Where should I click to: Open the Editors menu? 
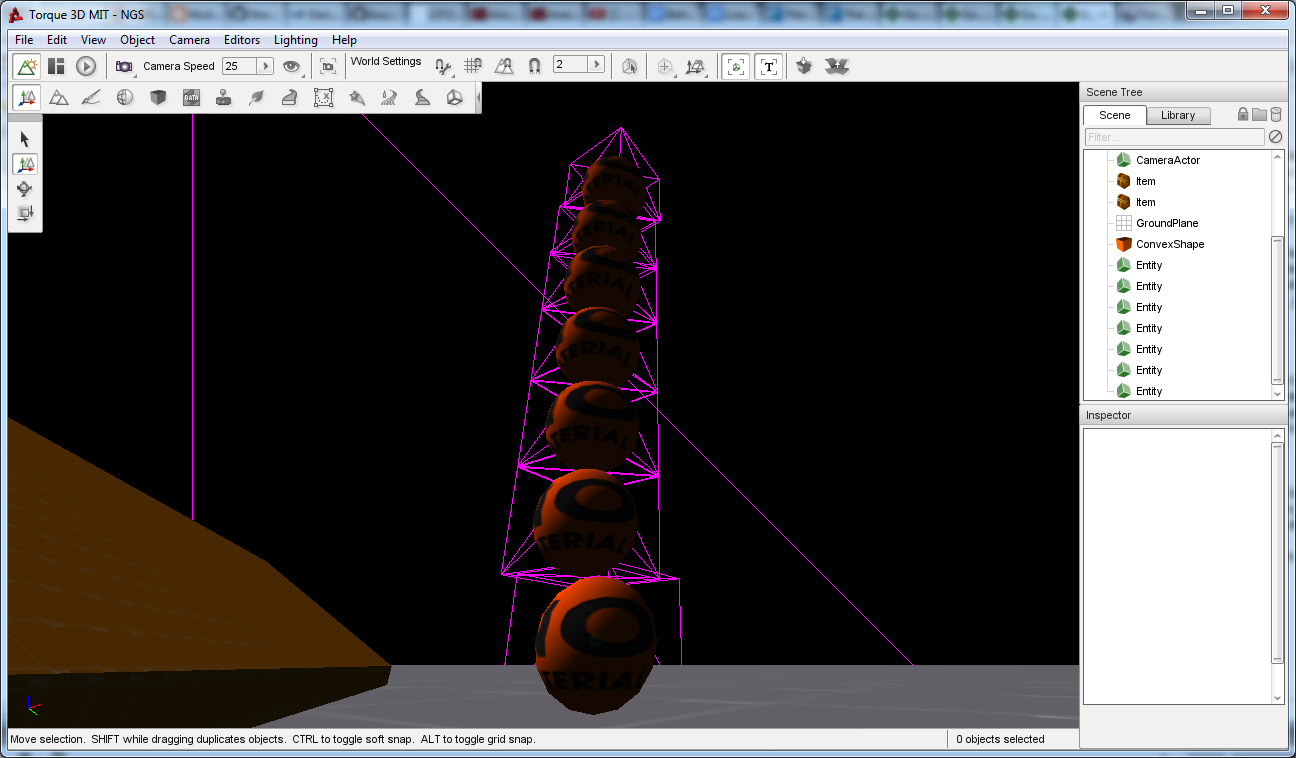coord(242,40)
